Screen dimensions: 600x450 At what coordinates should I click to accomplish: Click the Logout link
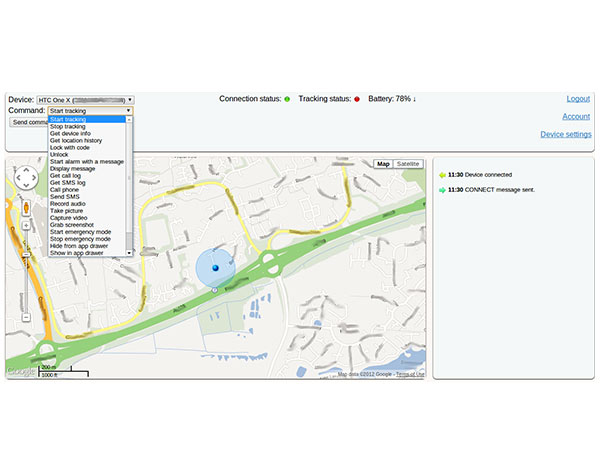577,99
